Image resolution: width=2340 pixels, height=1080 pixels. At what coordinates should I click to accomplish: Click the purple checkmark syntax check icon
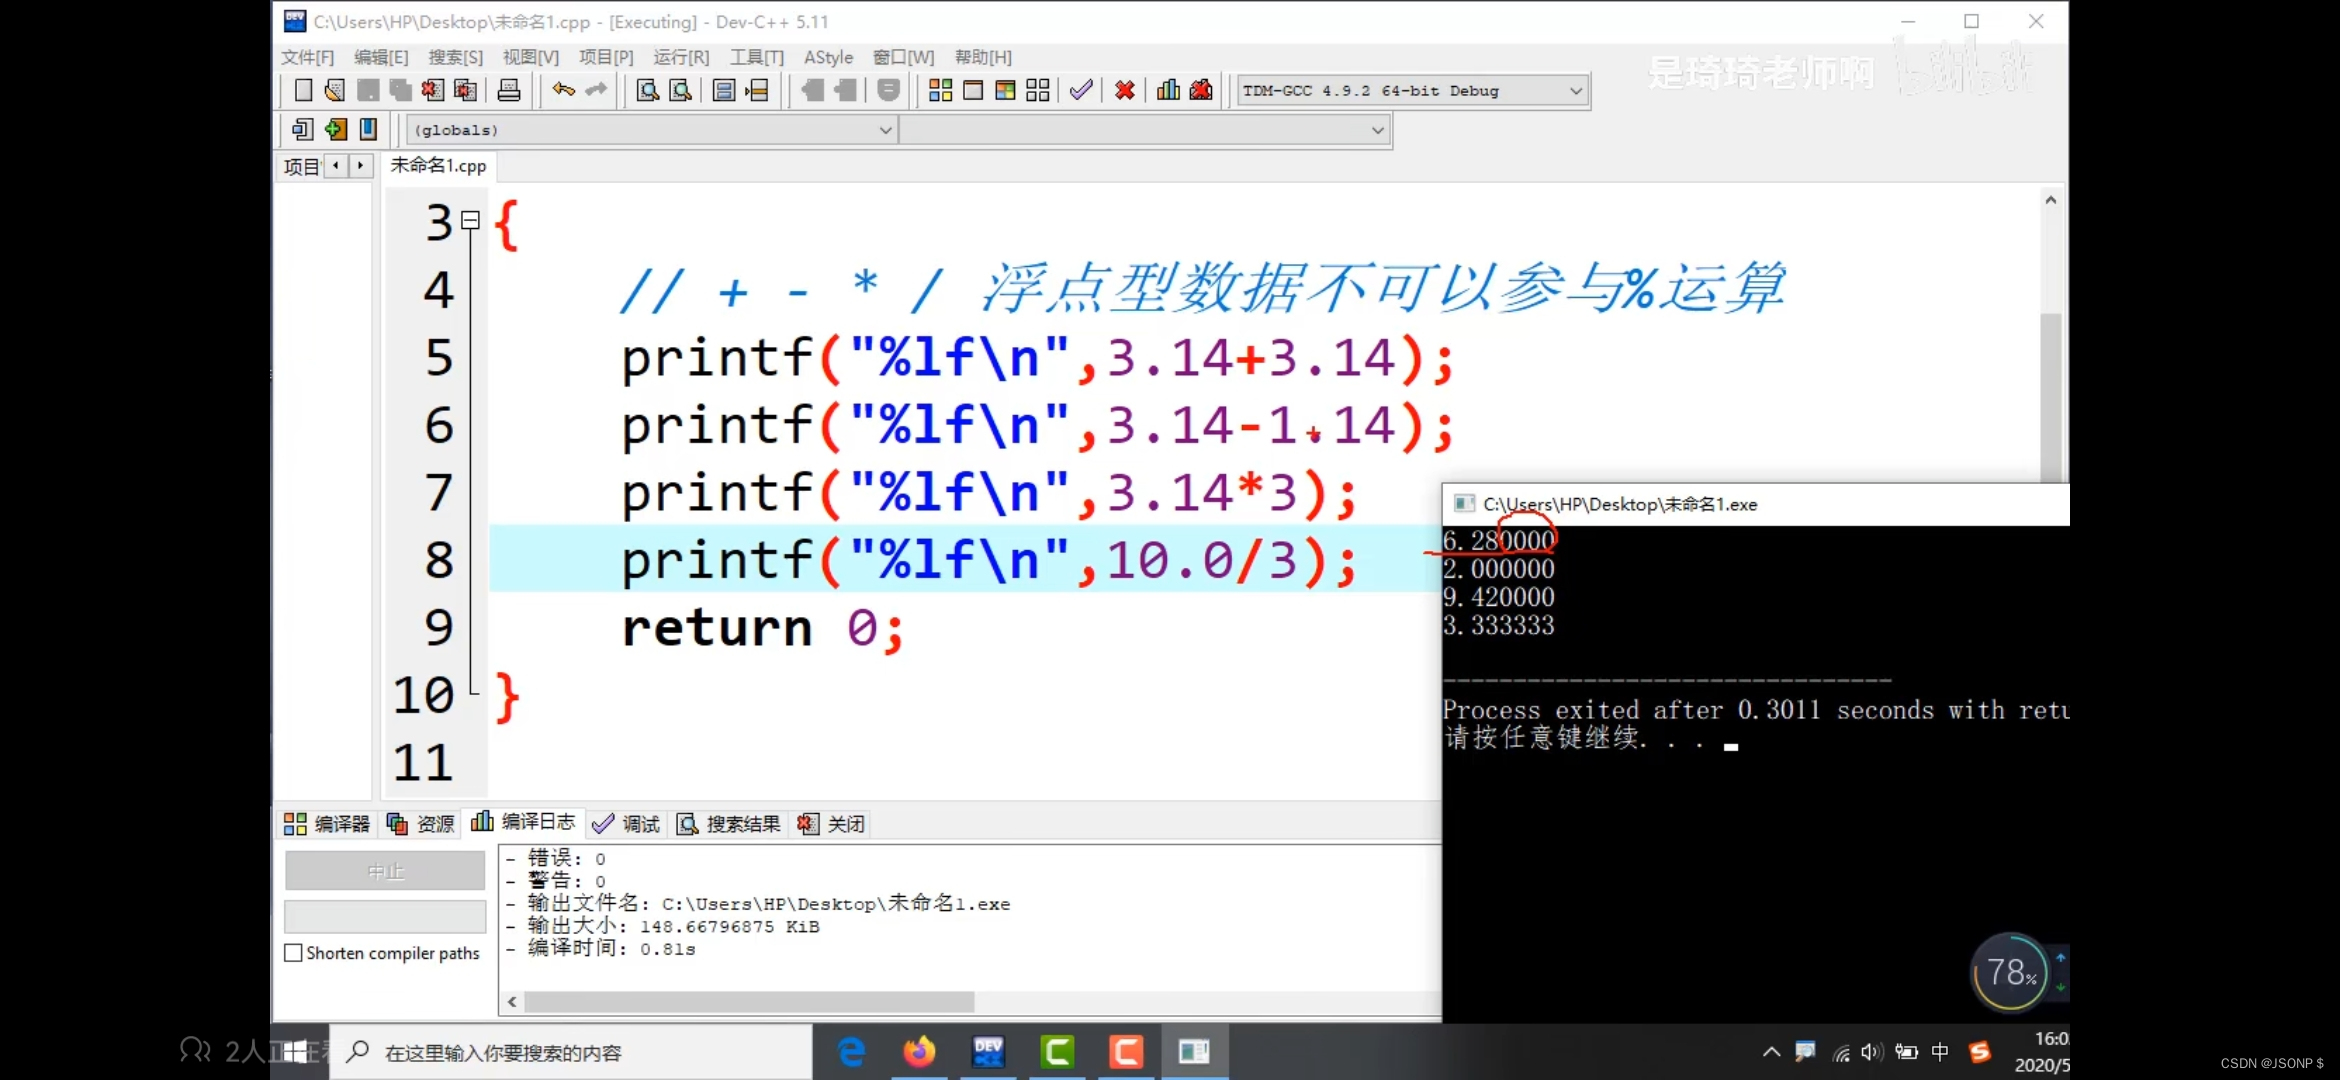(1080, 91)
